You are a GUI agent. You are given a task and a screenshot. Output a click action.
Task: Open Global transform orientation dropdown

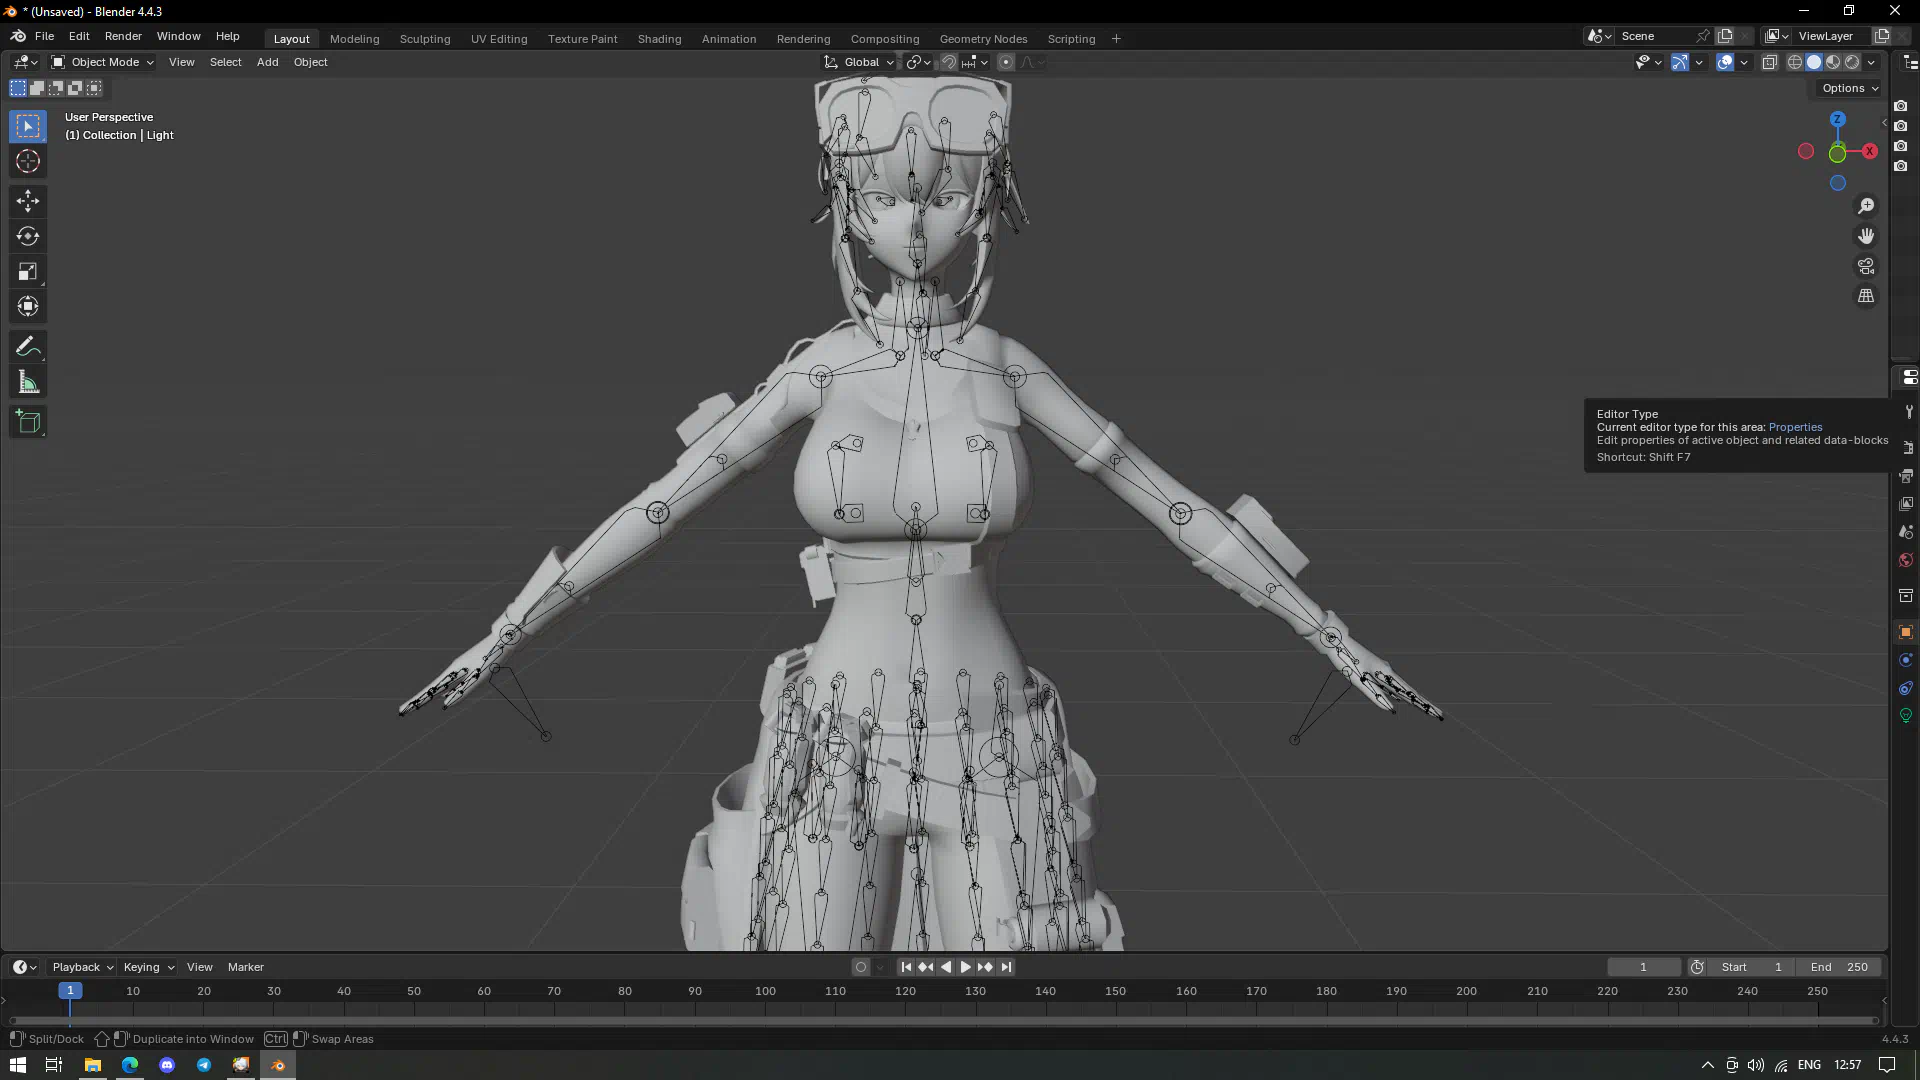point(859,62)
